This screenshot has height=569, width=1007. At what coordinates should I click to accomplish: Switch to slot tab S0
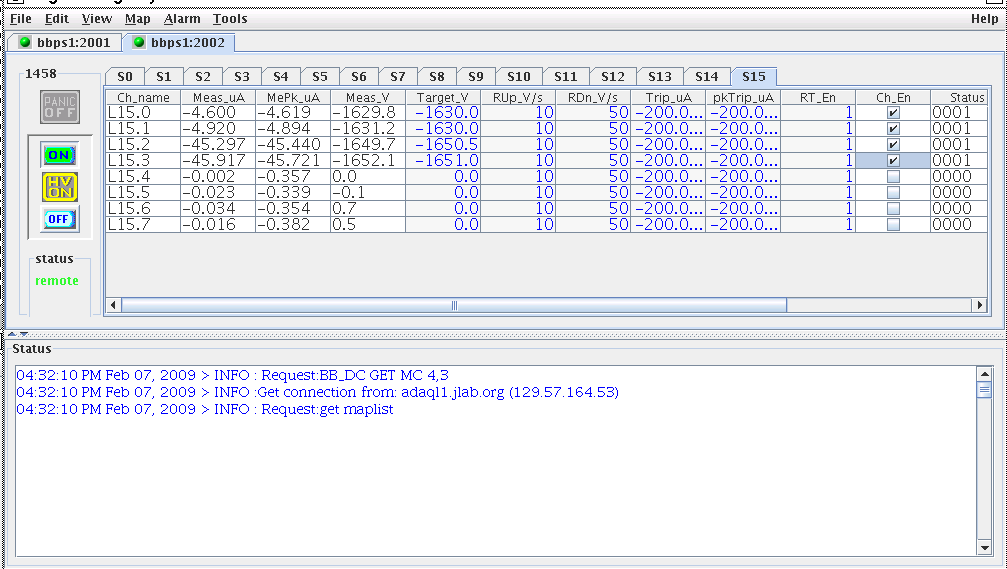pyautogui.click(x=125, y=76)
